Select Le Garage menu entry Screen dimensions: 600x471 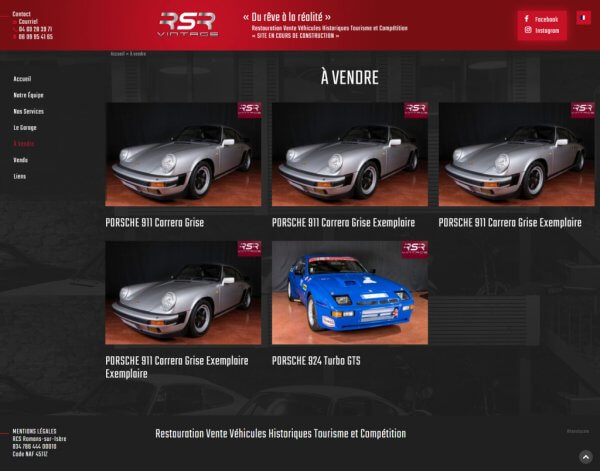[25, 128]
